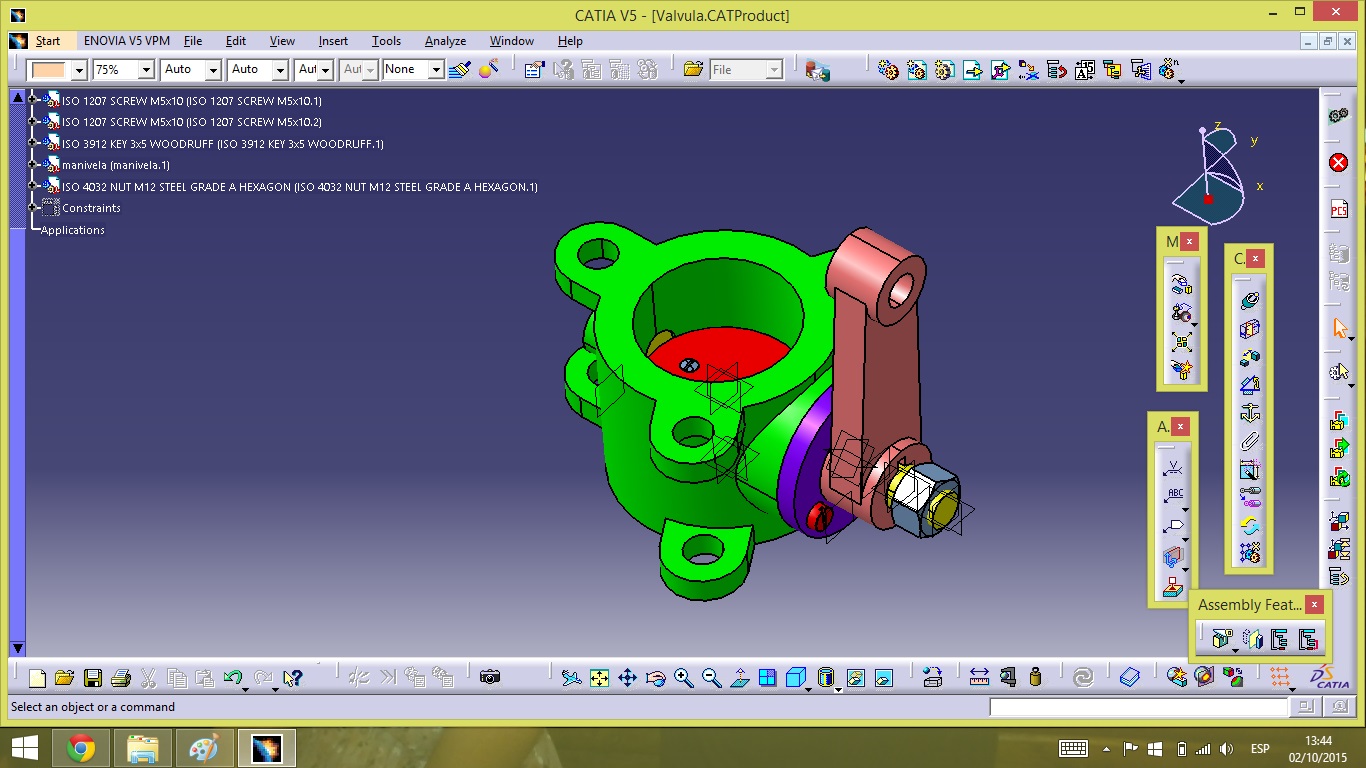The height and width of the screenshot is (768, 1366).
Task: Click the Fit All In view icon
Action: [x=599, y=678]
